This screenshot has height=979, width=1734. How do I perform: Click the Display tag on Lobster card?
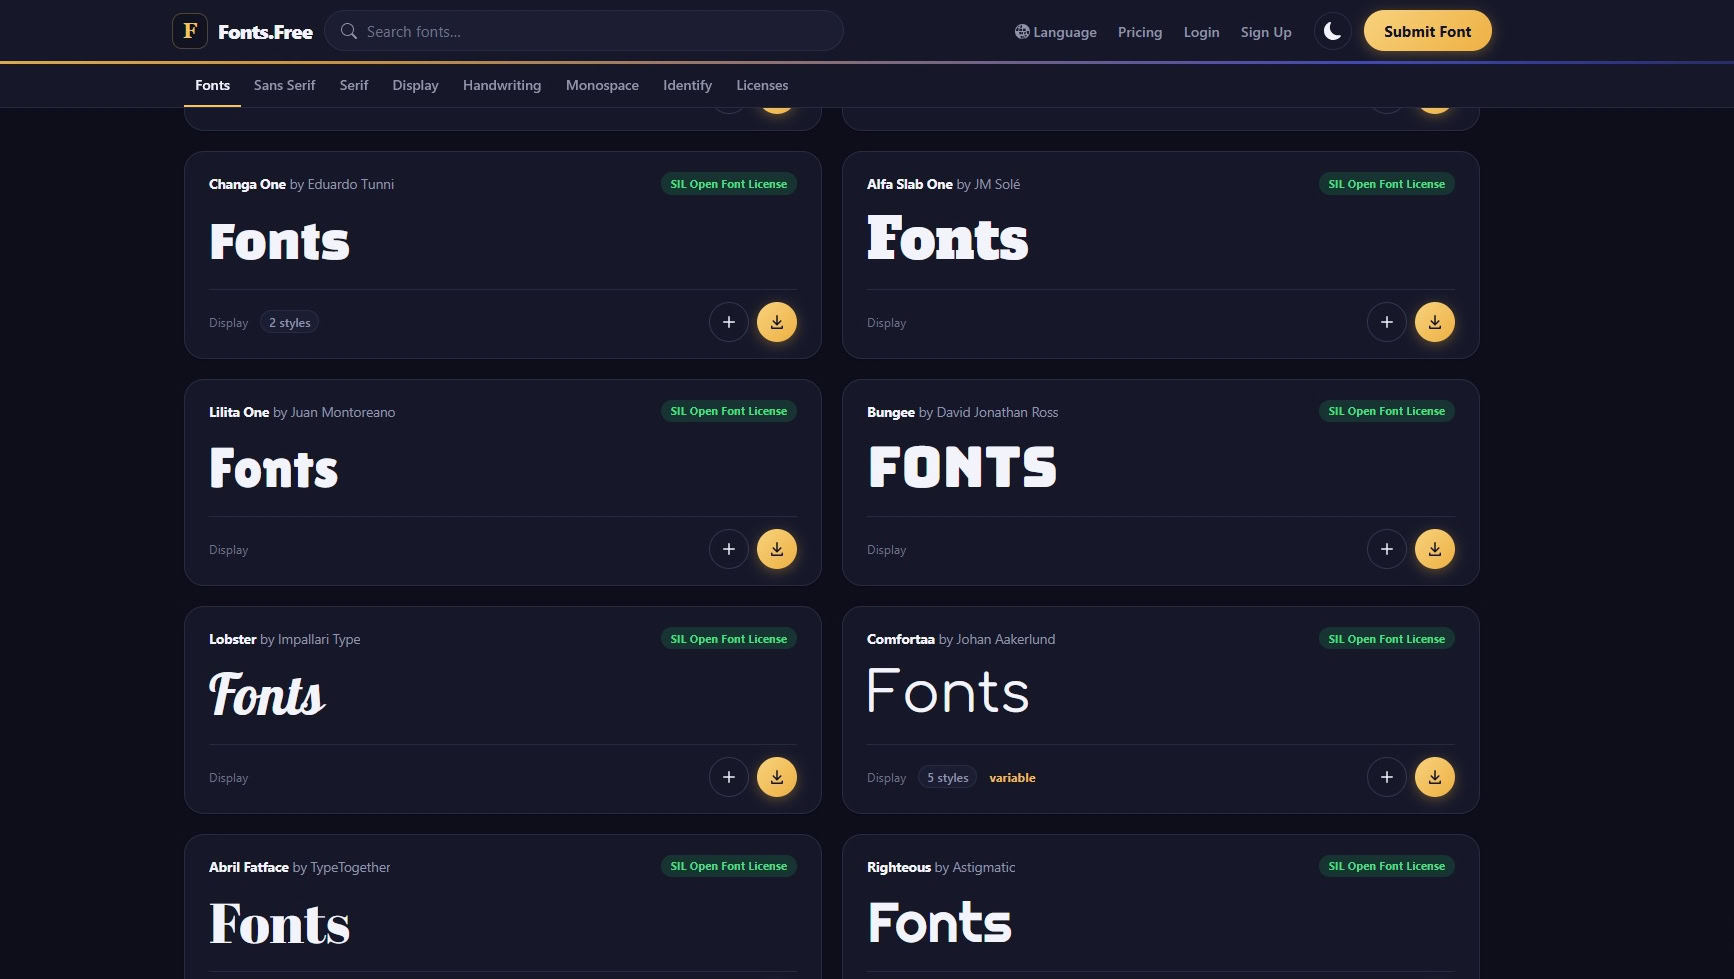click(x=228, y=778)
